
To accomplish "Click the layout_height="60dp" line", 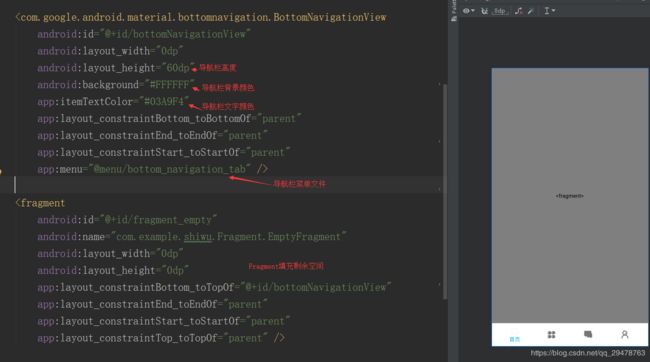I will click(116, 68).
